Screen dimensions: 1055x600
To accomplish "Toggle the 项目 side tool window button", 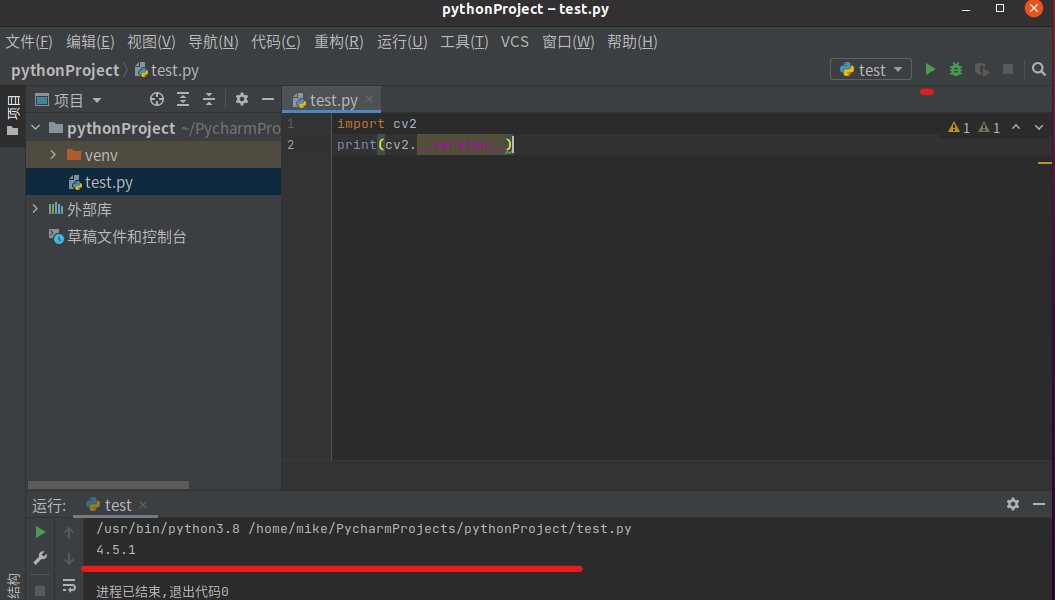I will coord(13,114).
